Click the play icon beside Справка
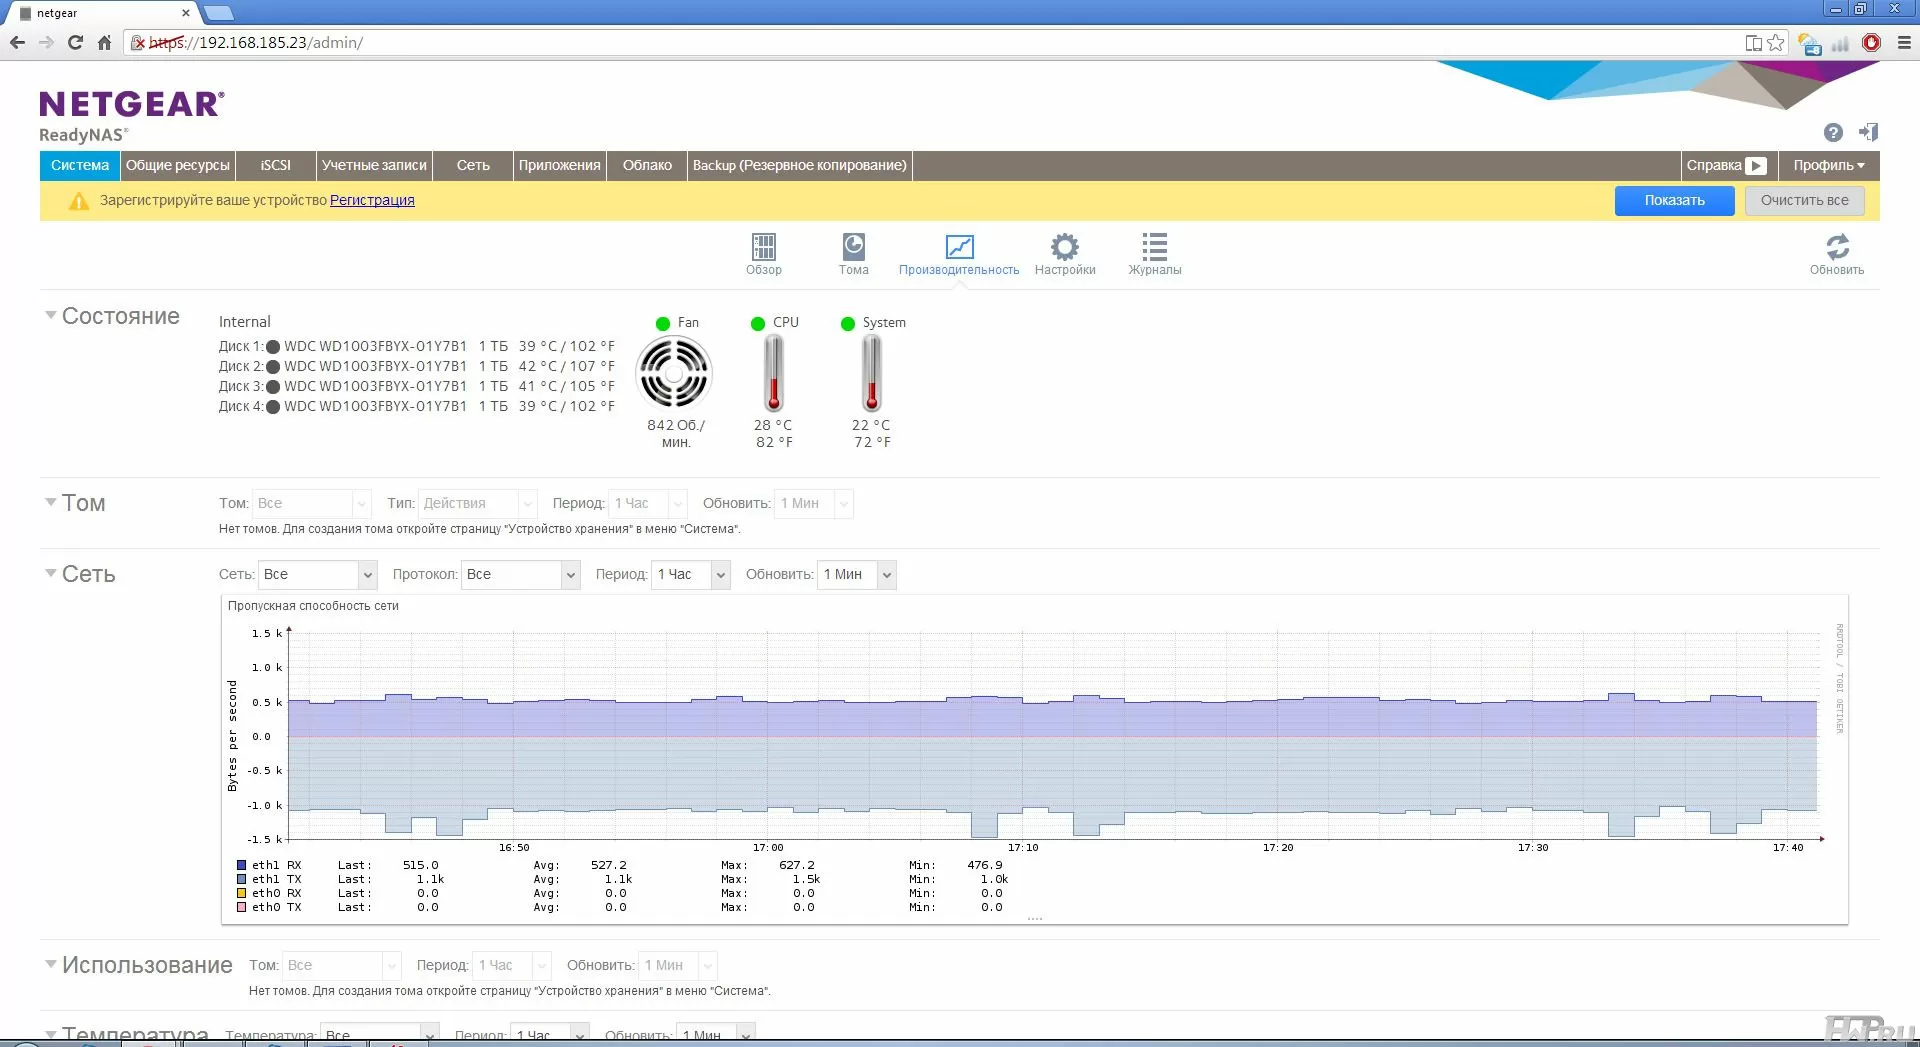1920x1047 pixels. click(1756, 166)
